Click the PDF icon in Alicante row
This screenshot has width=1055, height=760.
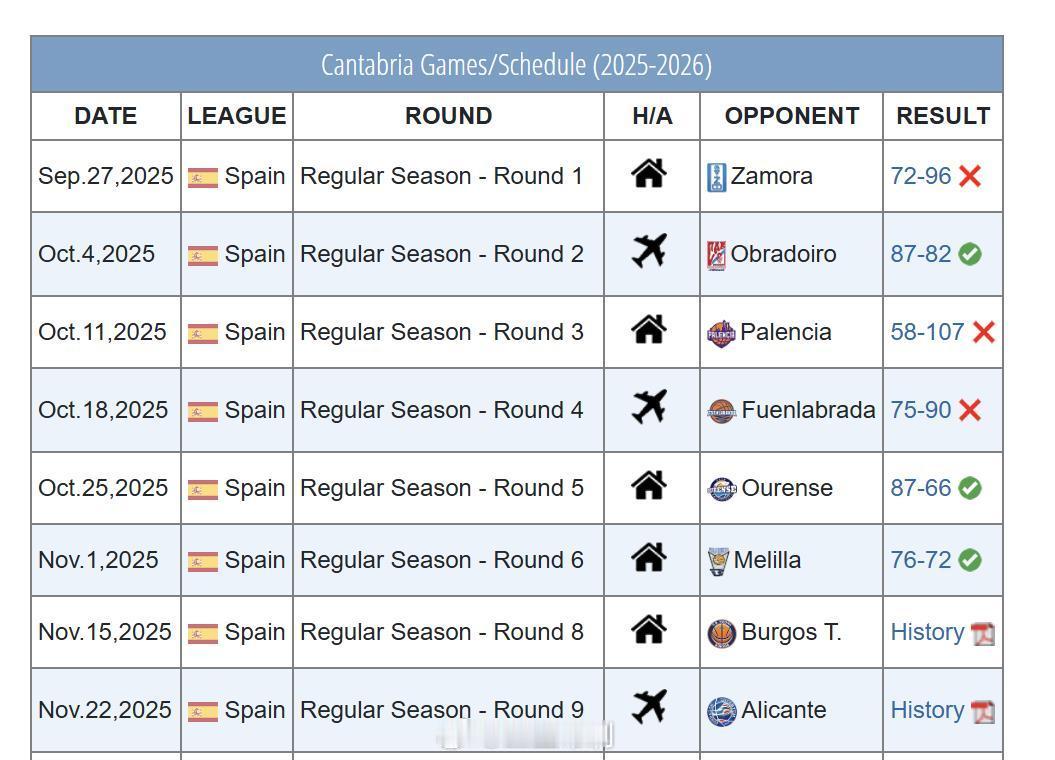(x=983, y=712)
